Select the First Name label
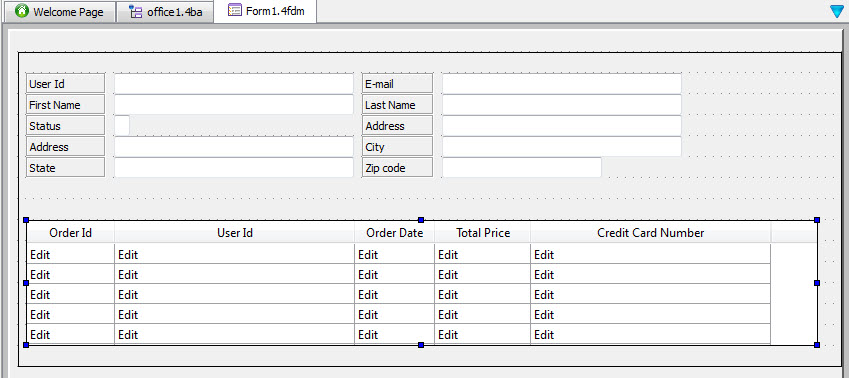The width and height of the screenshot is (849, 378). 66,105
